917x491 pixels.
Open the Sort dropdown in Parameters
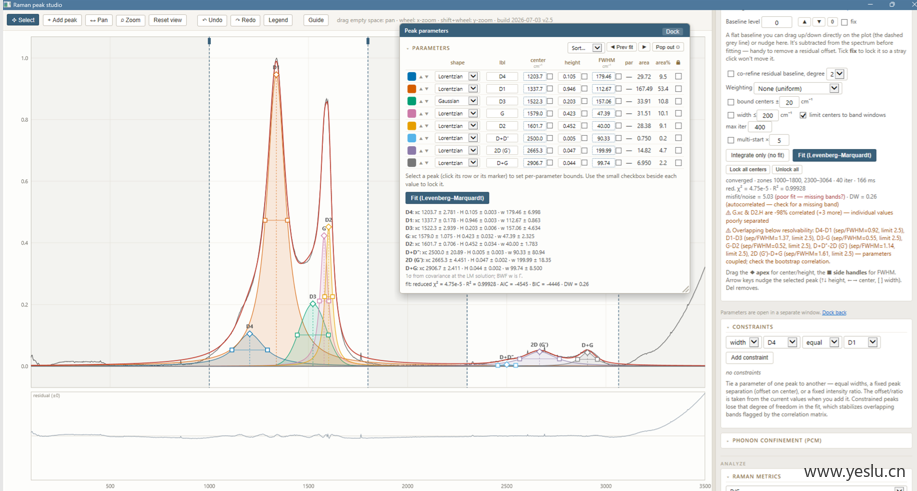[585, 48]
